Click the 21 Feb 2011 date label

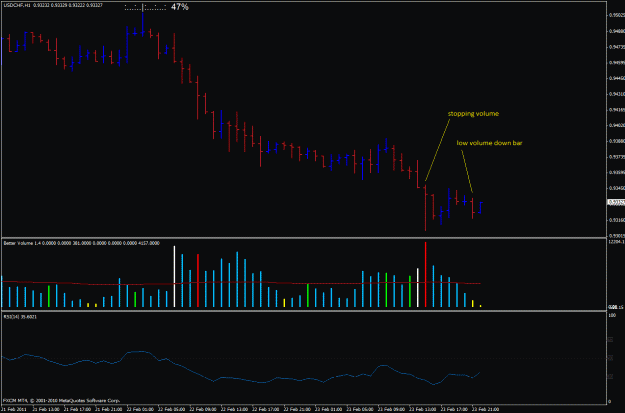[14, 409]
